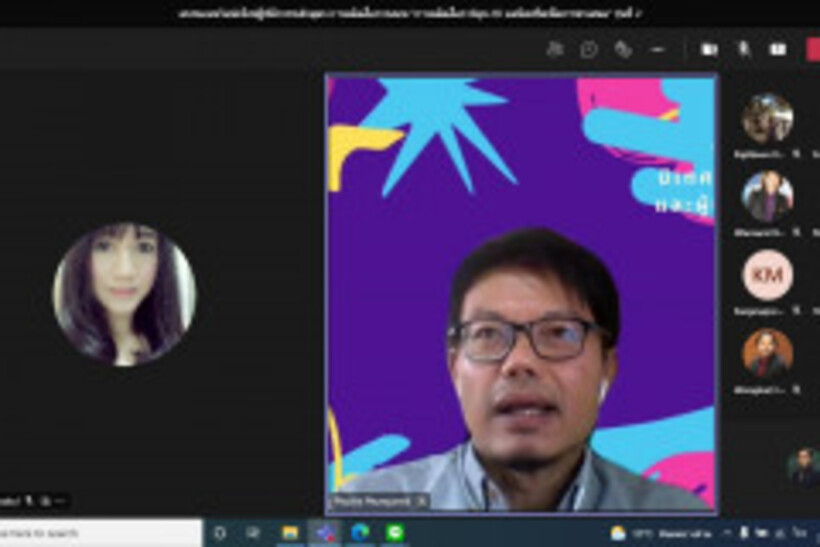Open the LINE app from taskbar
Image resolution: width=820 pixels, height=547 pixels.
(x=396, y=532)
